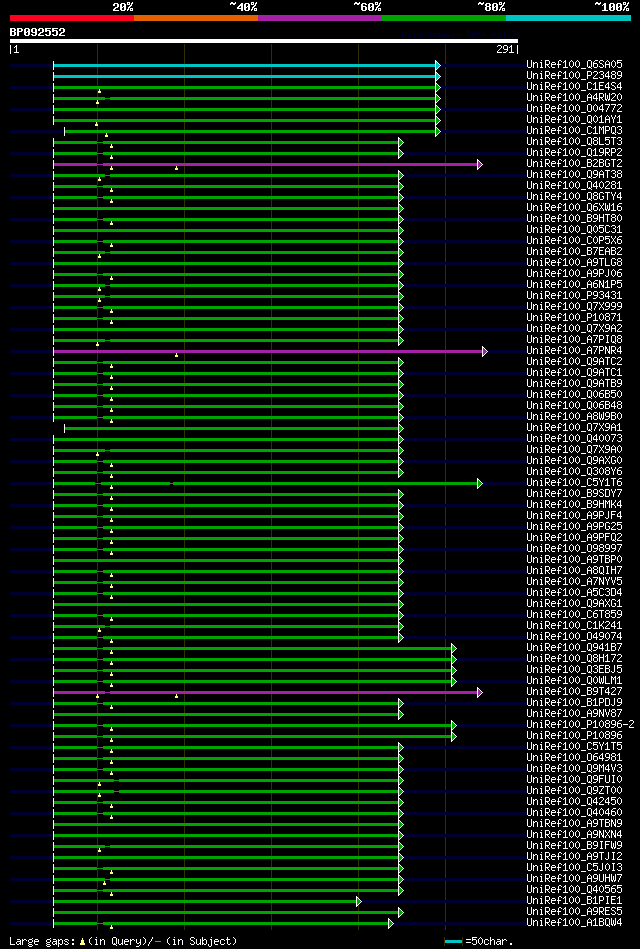Open the UniRef100_A8QIH7 hit label
The width and height of the screenshot is (640, 949).
coord(574,570)
